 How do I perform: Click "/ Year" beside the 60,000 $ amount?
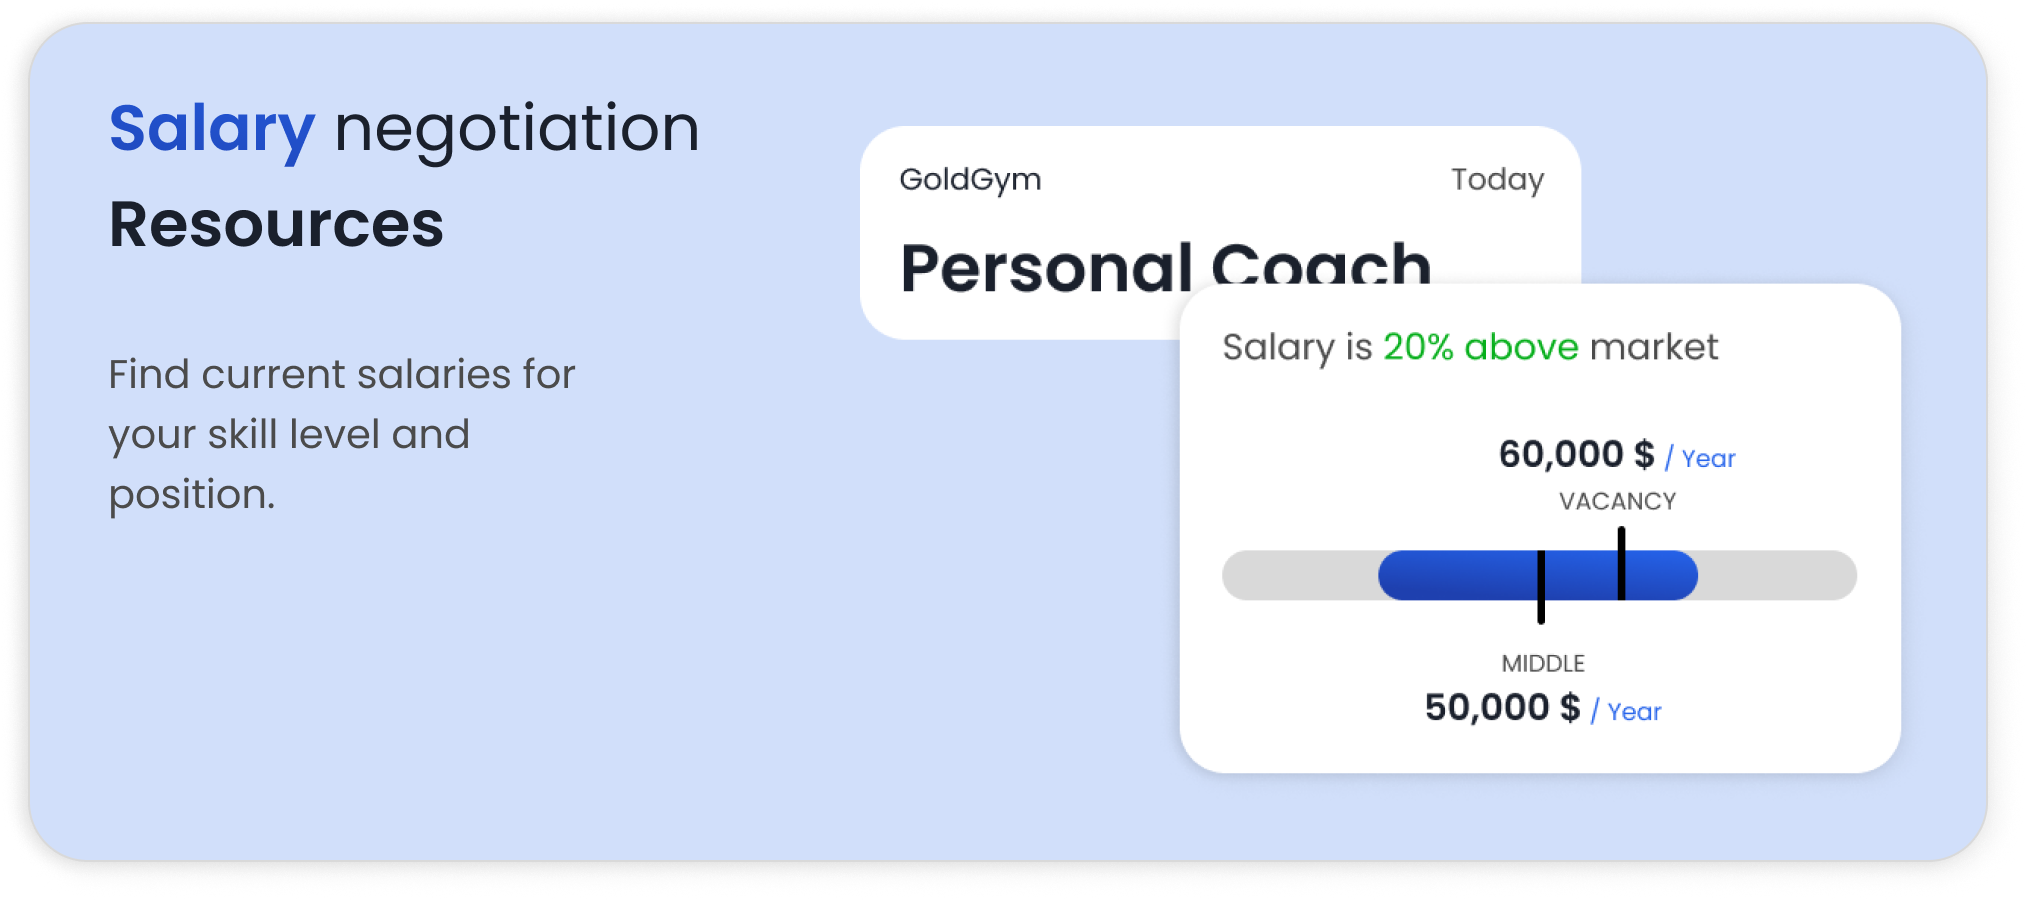click(1700, 459)
